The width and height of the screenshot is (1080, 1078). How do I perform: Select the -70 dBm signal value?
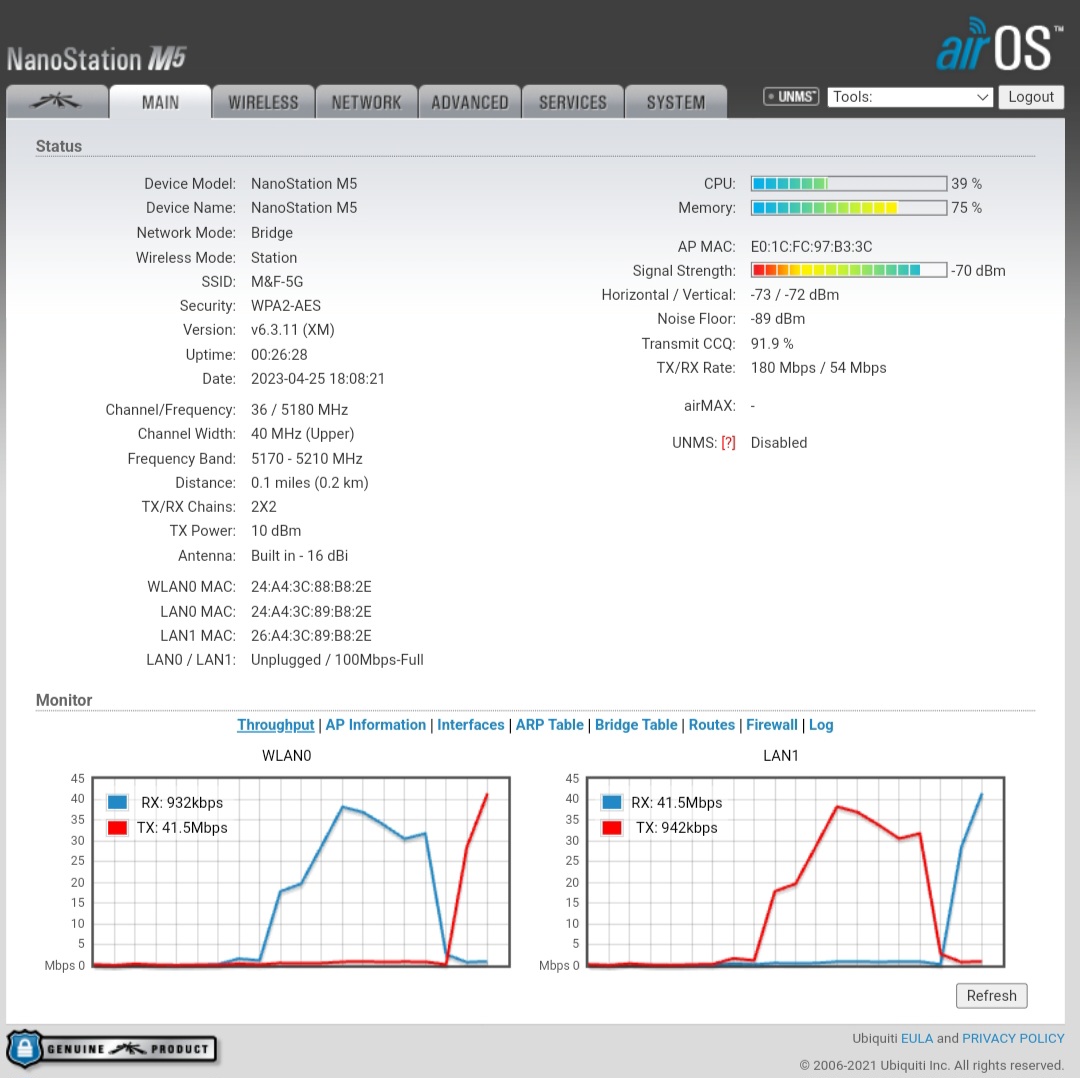click(978, 271)
